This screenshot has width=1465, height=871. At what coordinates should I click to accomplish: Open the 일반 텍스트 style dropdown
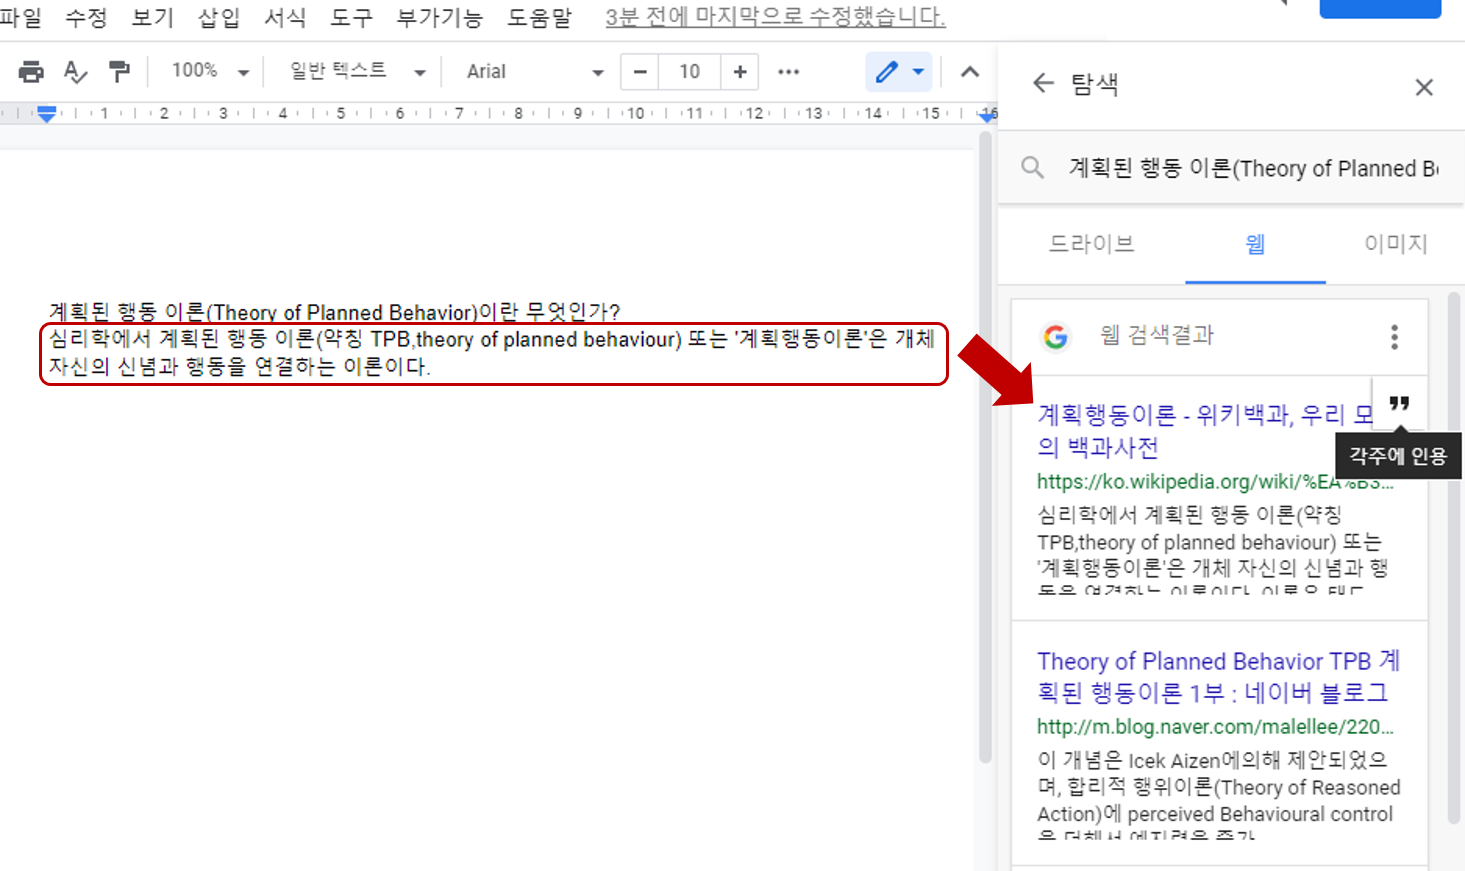pos(357,71)
